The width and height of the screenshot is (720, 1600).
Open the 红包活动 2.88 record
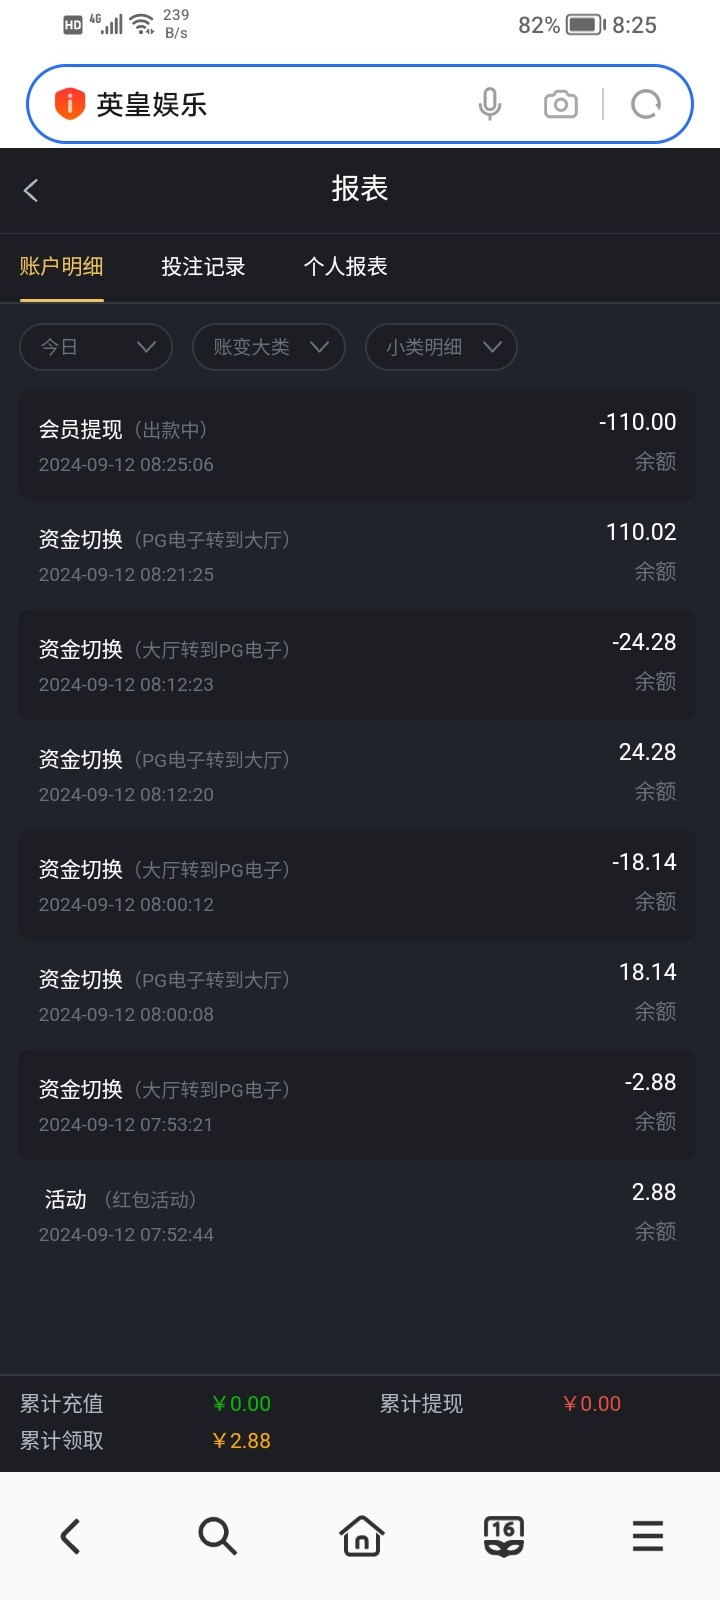[357, 1215]
